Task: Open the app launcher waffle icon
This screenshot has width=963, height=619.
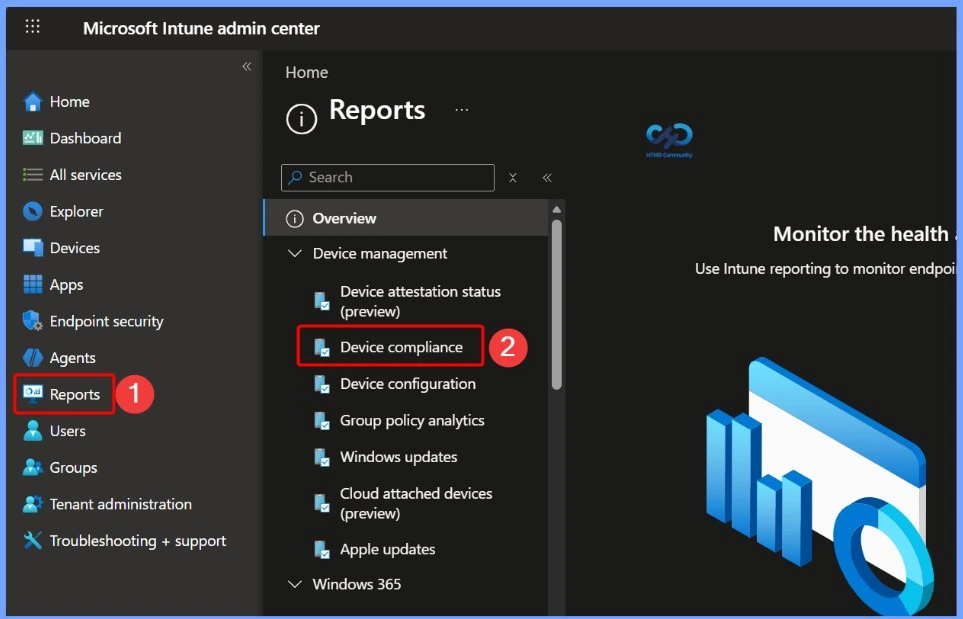Action: pyautogui.click(x=33, y=26)
